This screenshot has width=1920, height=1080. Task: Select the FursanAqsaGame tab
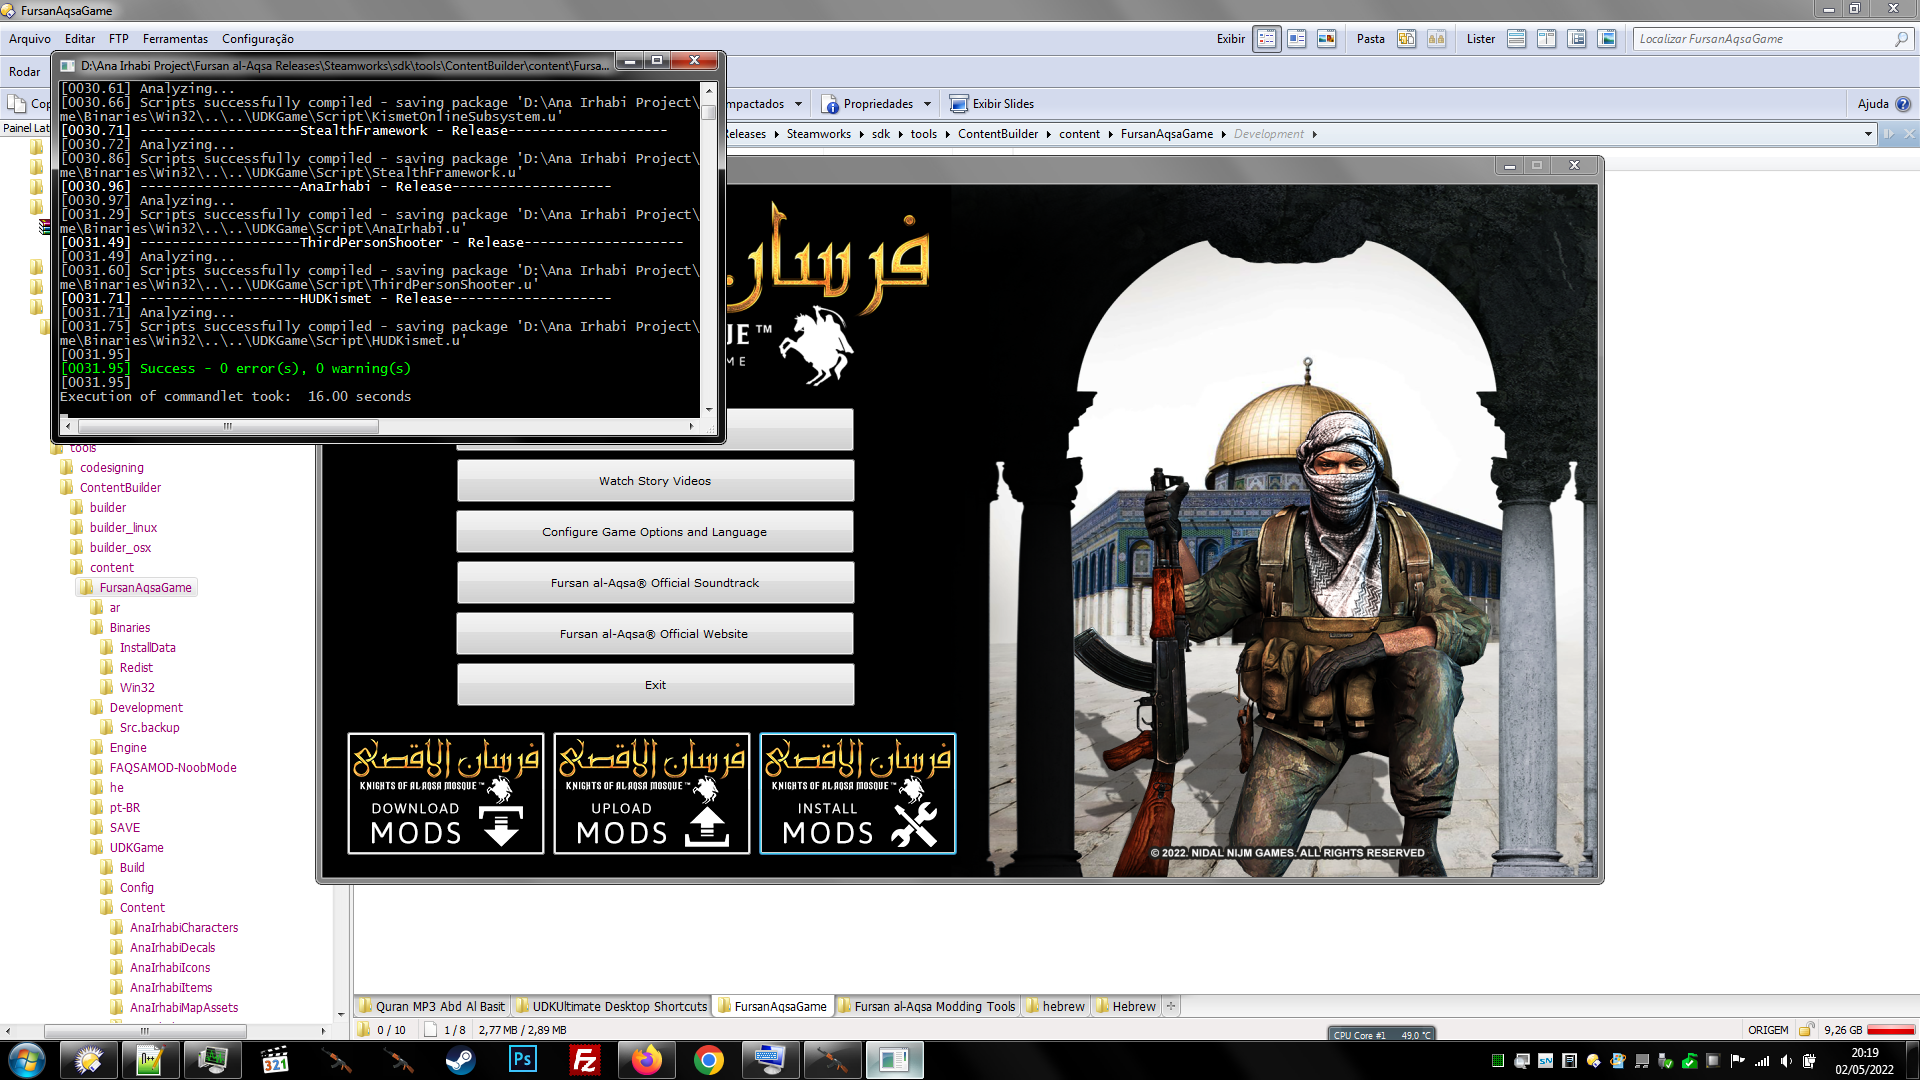[x=779, y=1005]
